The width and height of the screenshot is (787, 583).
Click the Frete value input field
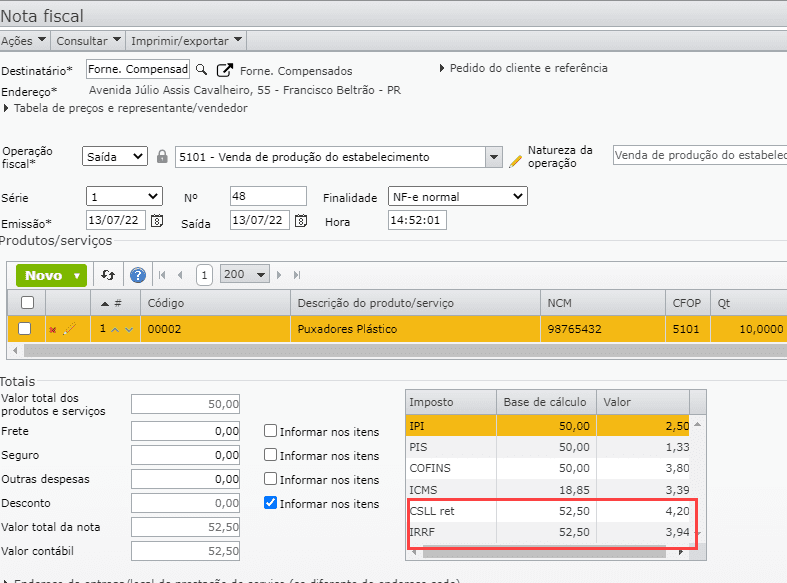(187, 432)
